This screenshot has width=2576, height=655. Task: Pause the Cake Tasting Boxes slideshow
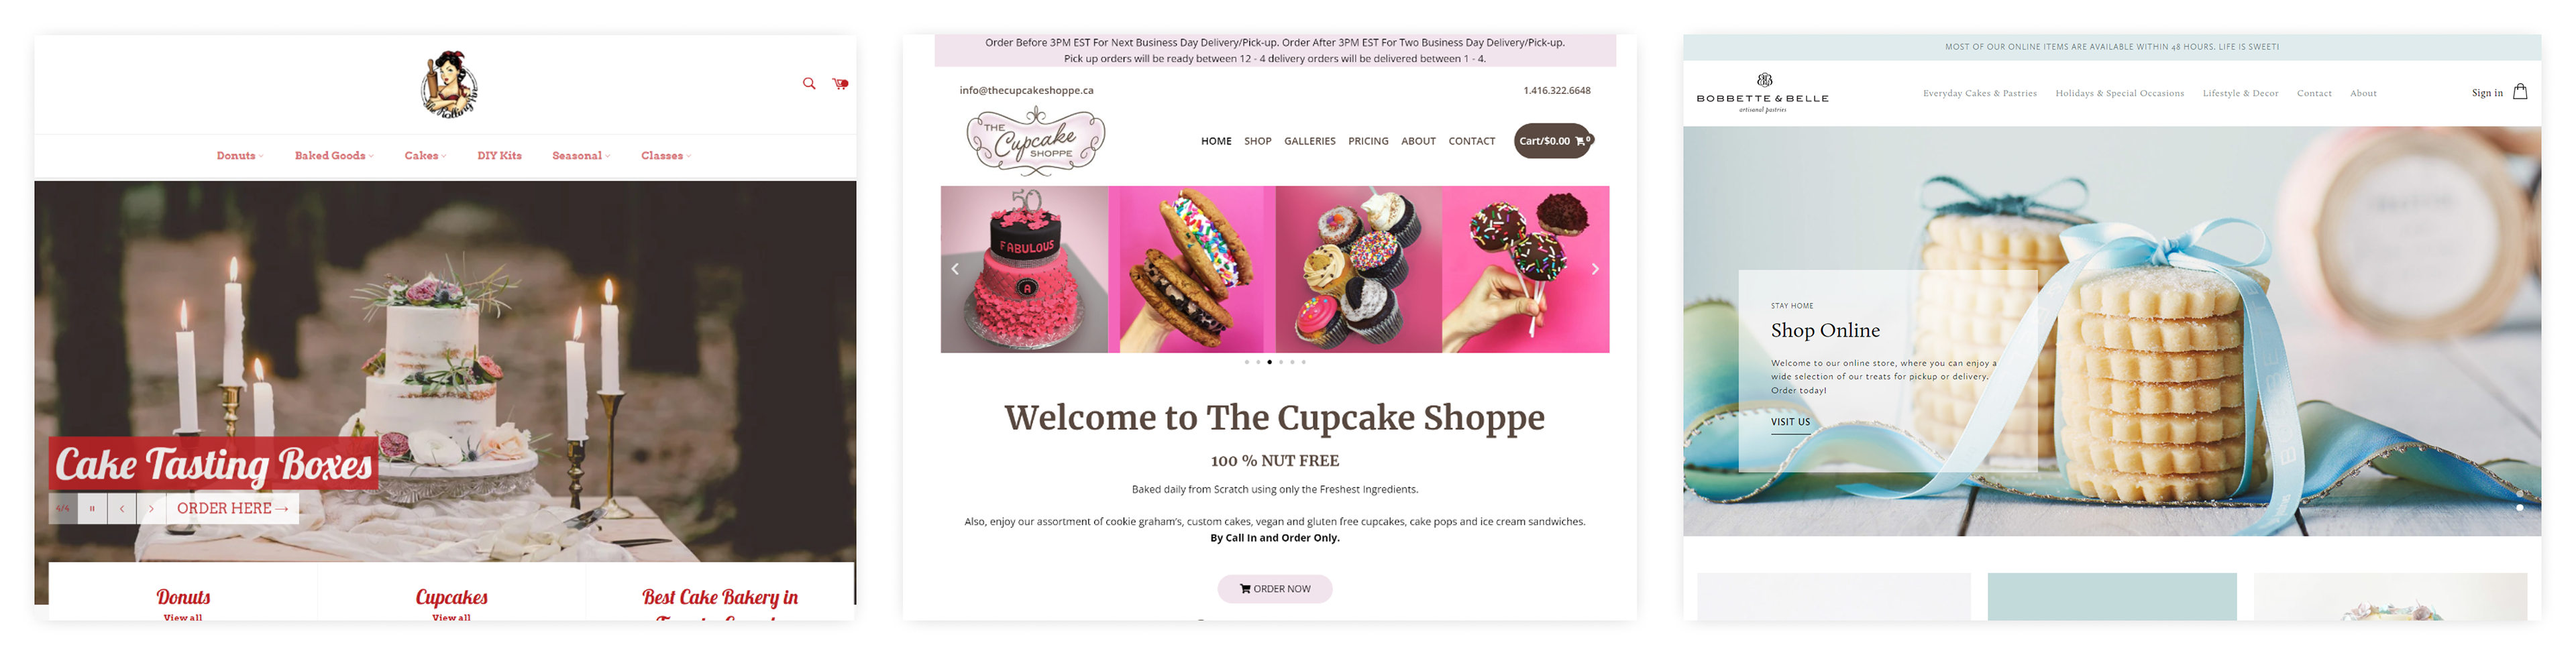92,508
